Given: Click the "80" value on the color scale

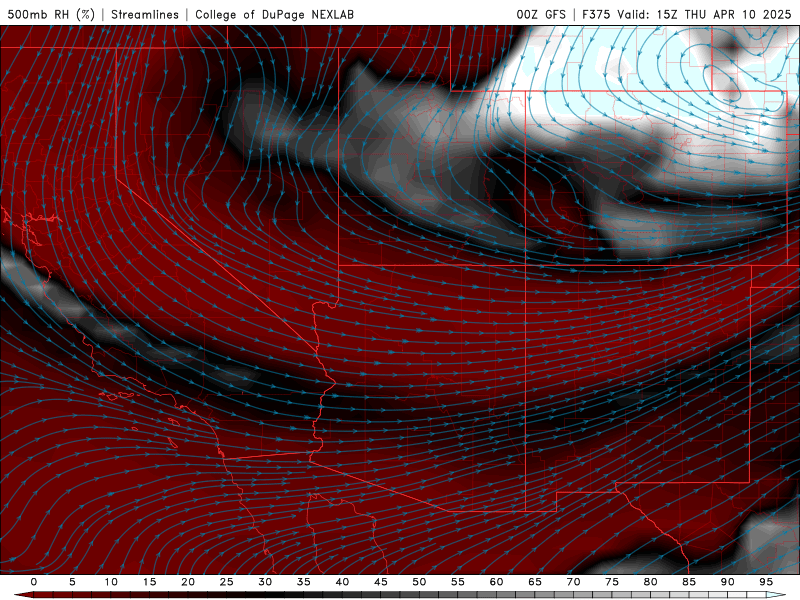Looking at the screenshot, I should (x=650, y=582).
